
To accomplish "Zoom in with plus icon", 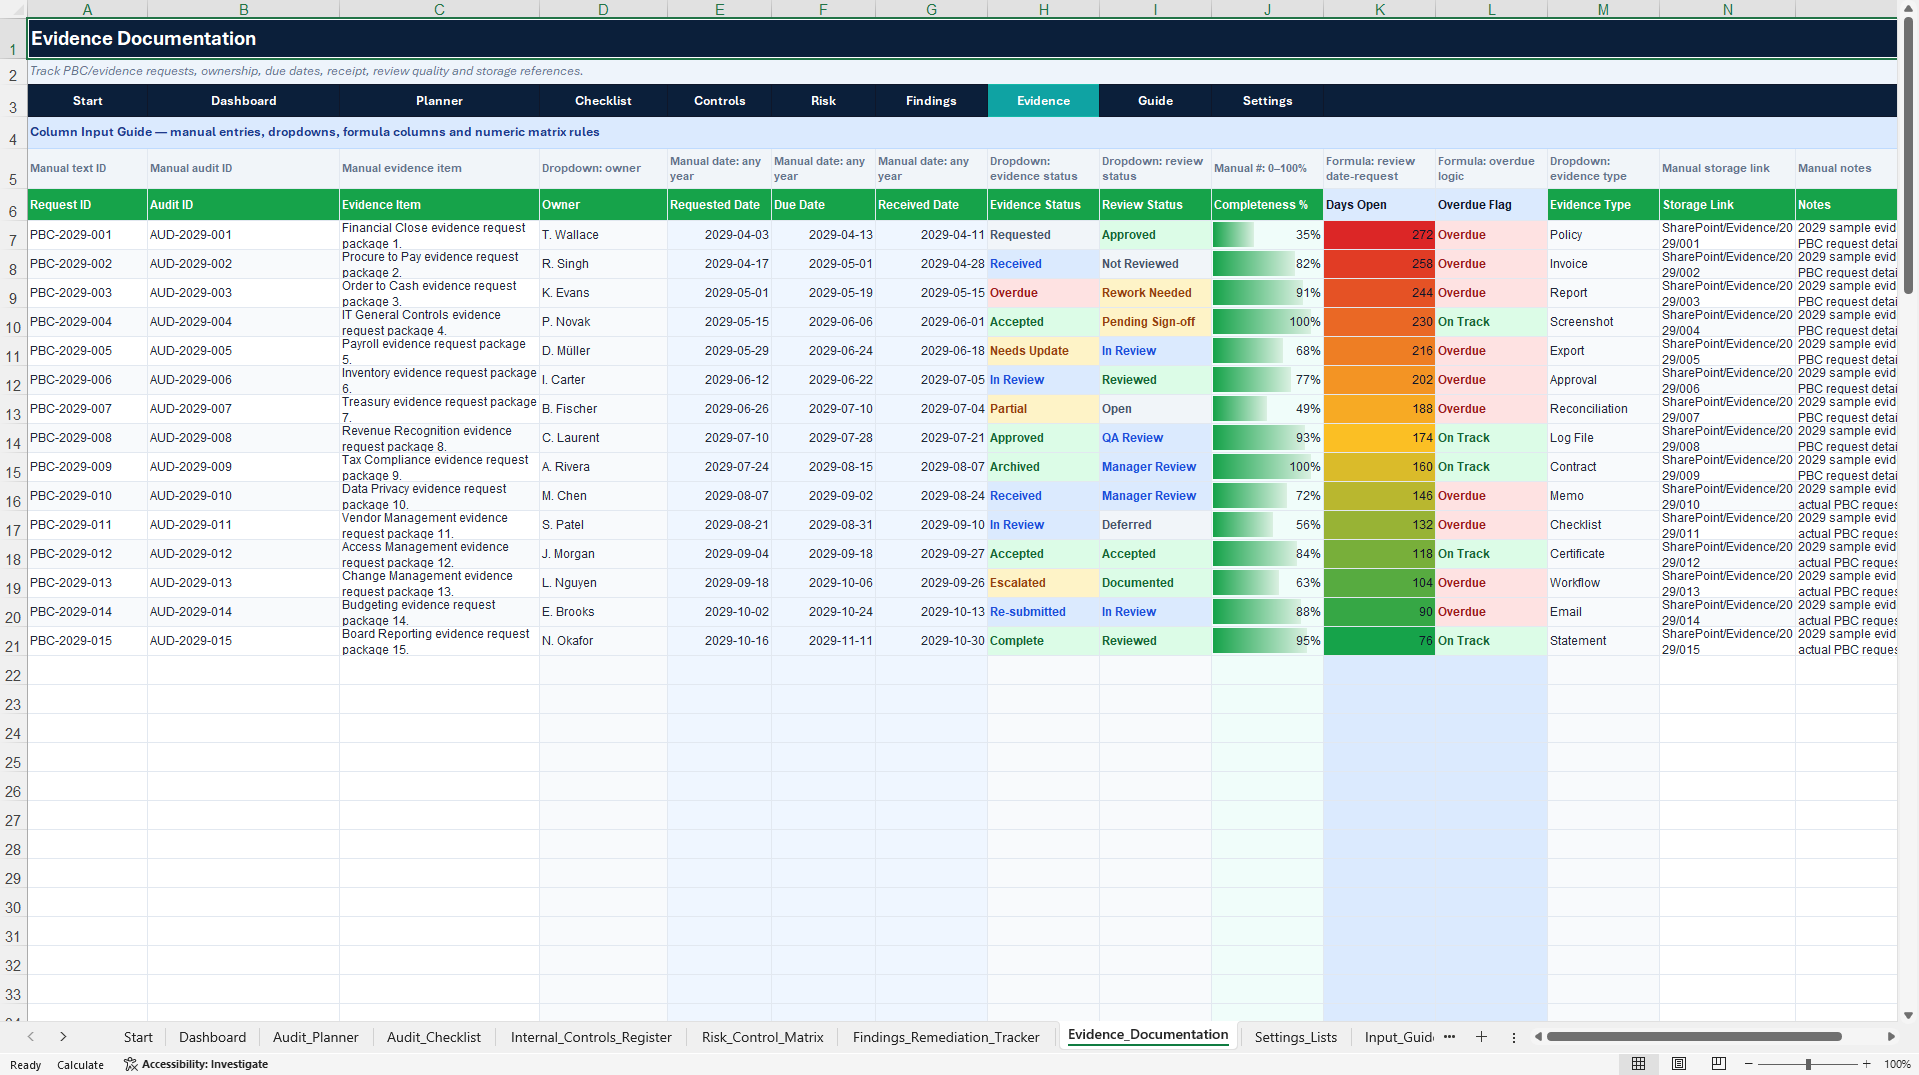I will coord(1866,1064).
